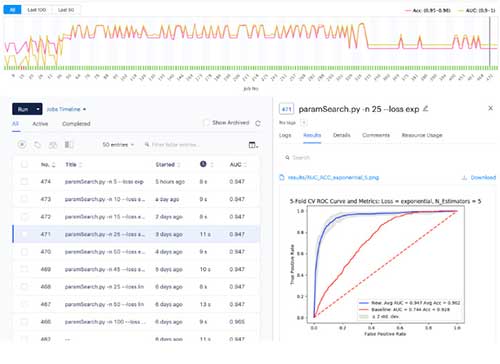The image size is (500, 364).
Task: Expand the Jobs Timeline dropdown
Action: pos(66,109)
